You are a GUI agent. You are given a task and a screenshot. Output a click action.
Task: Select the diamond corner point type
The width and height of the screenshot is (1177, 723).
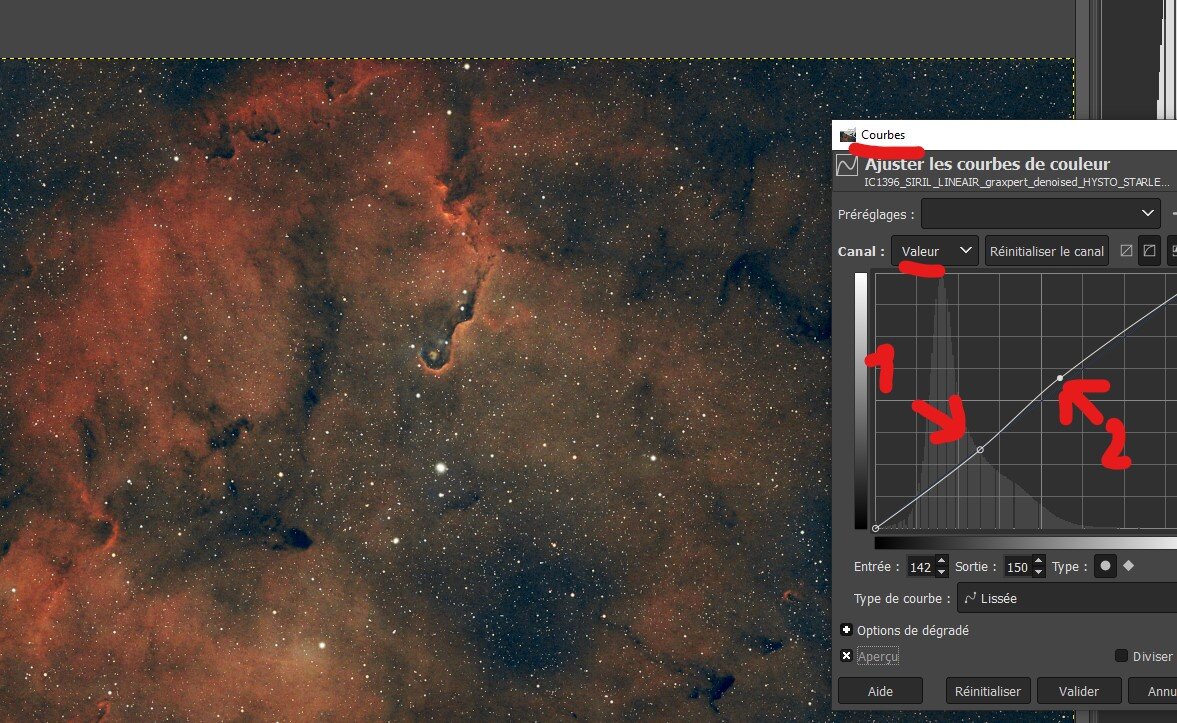1128,565
